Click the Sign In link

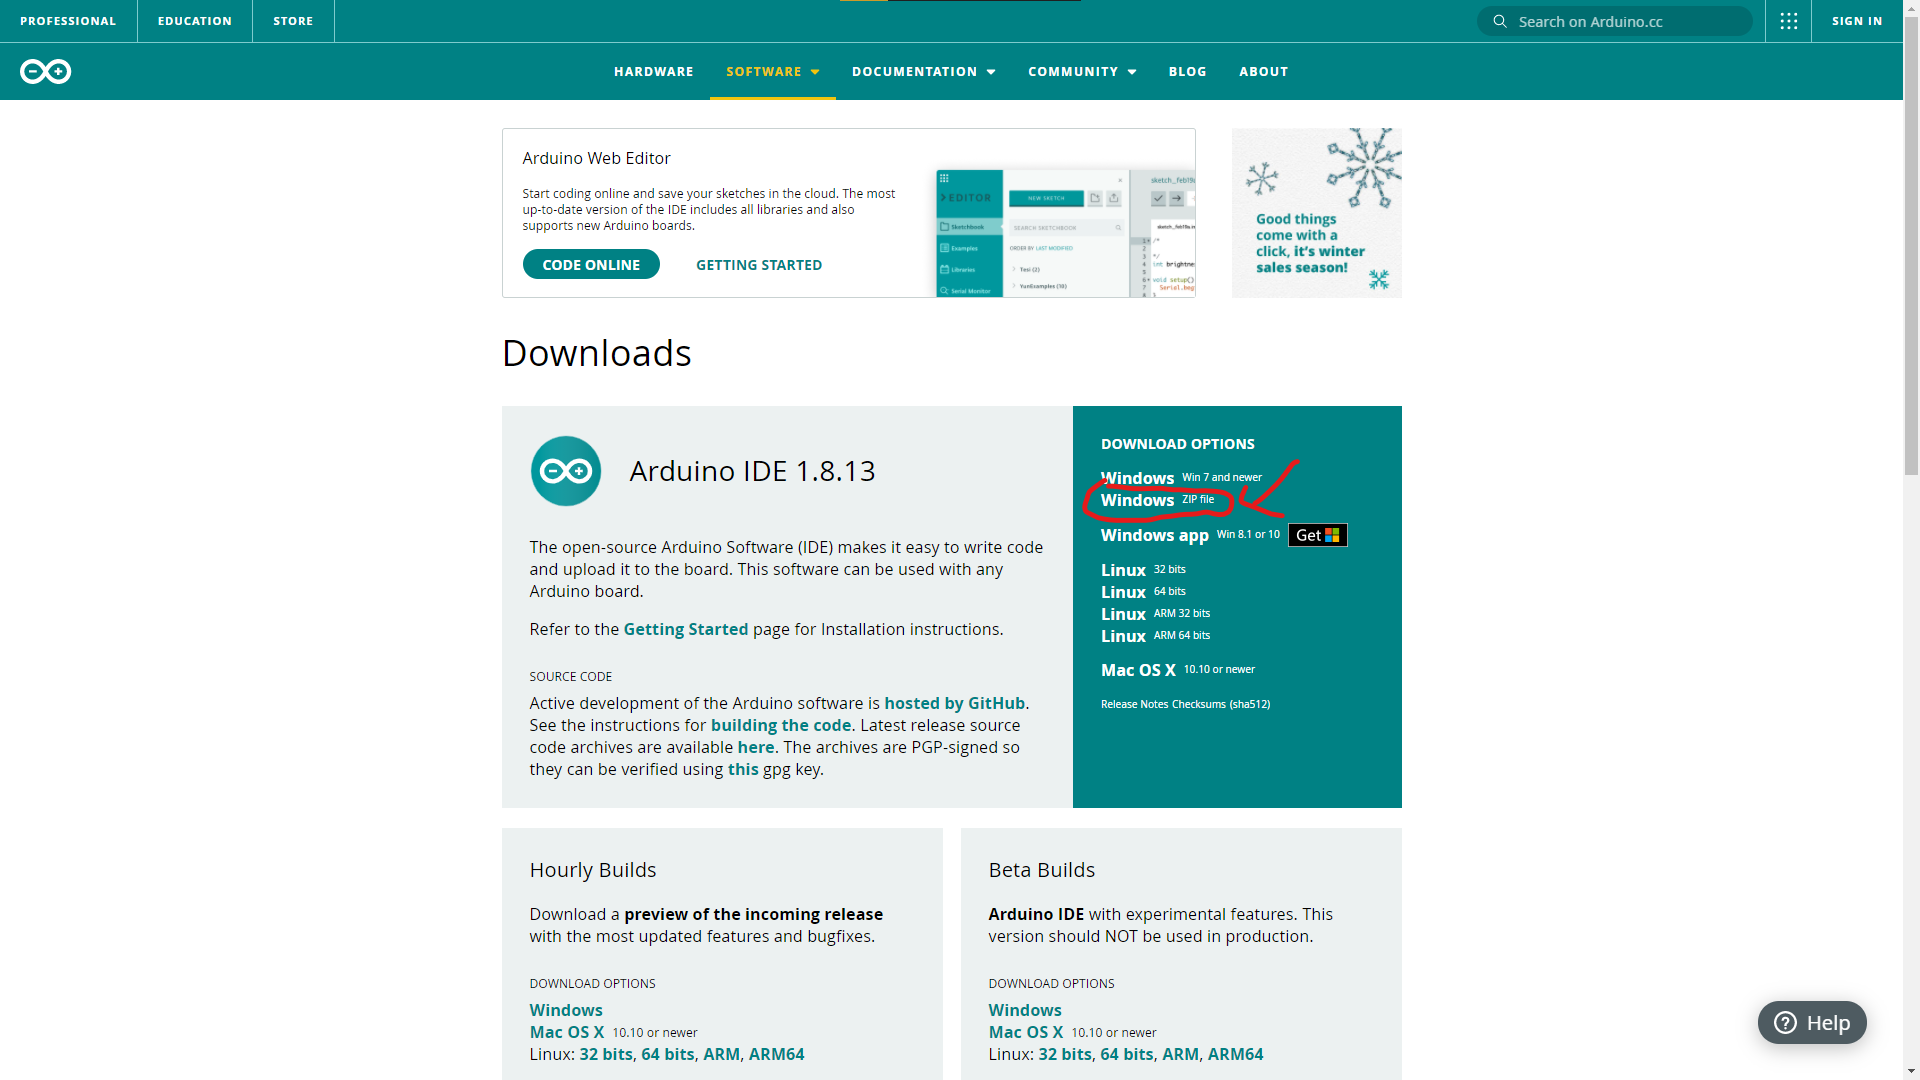click(x=1857, y=21)
